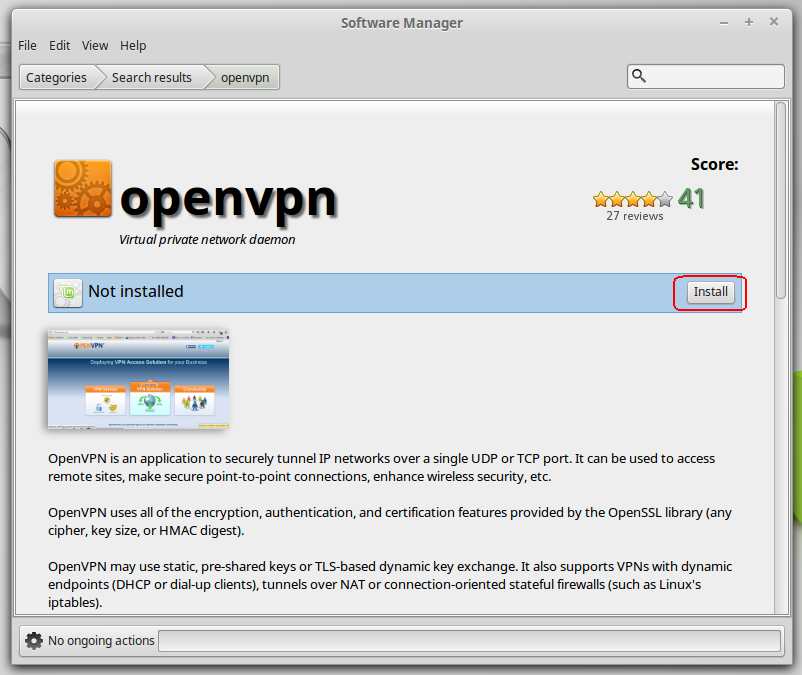Focus the search input field
Screen dimensions: 802x675
[706, 76]
